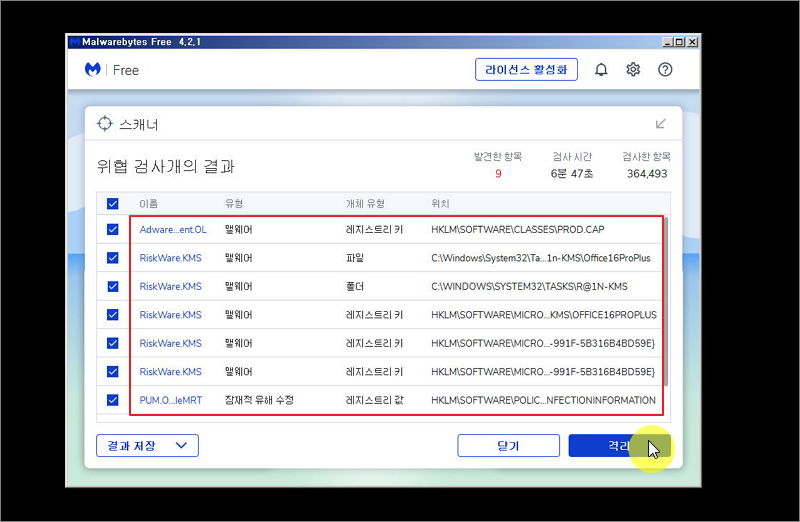Sort by the 개체 유형 column header

click(365, 204)
